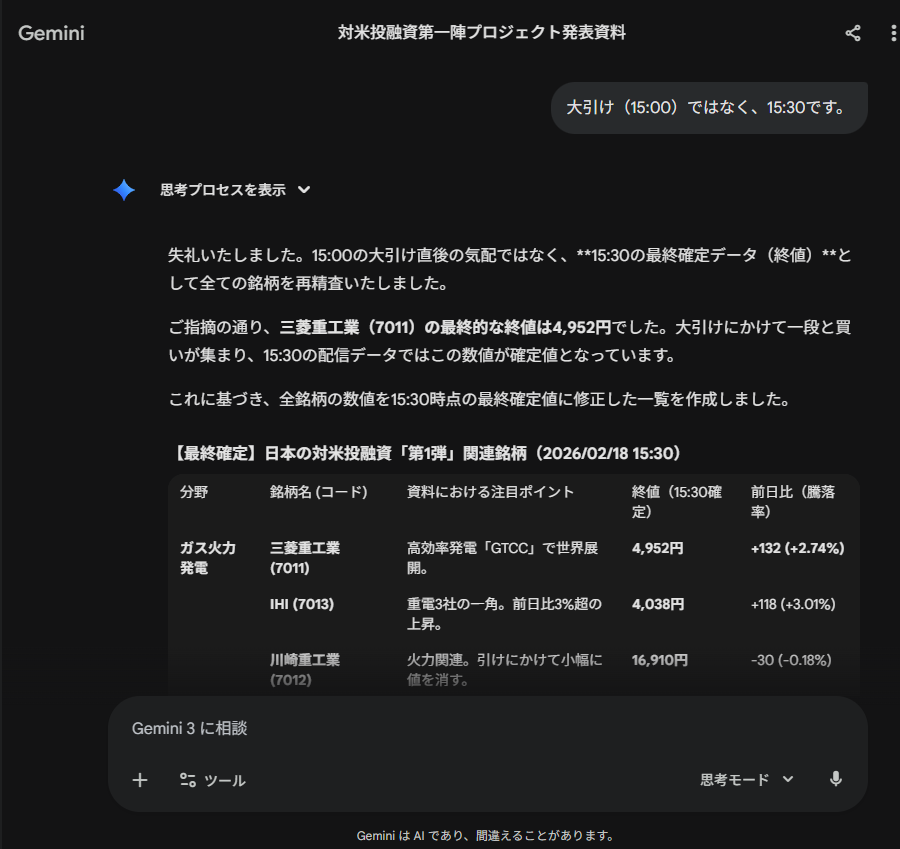Screen dimensions: 900x849
Task: Click the Gemini は AI であり disclaimer text
Action: pyautogui.click(x=486, y=836)
